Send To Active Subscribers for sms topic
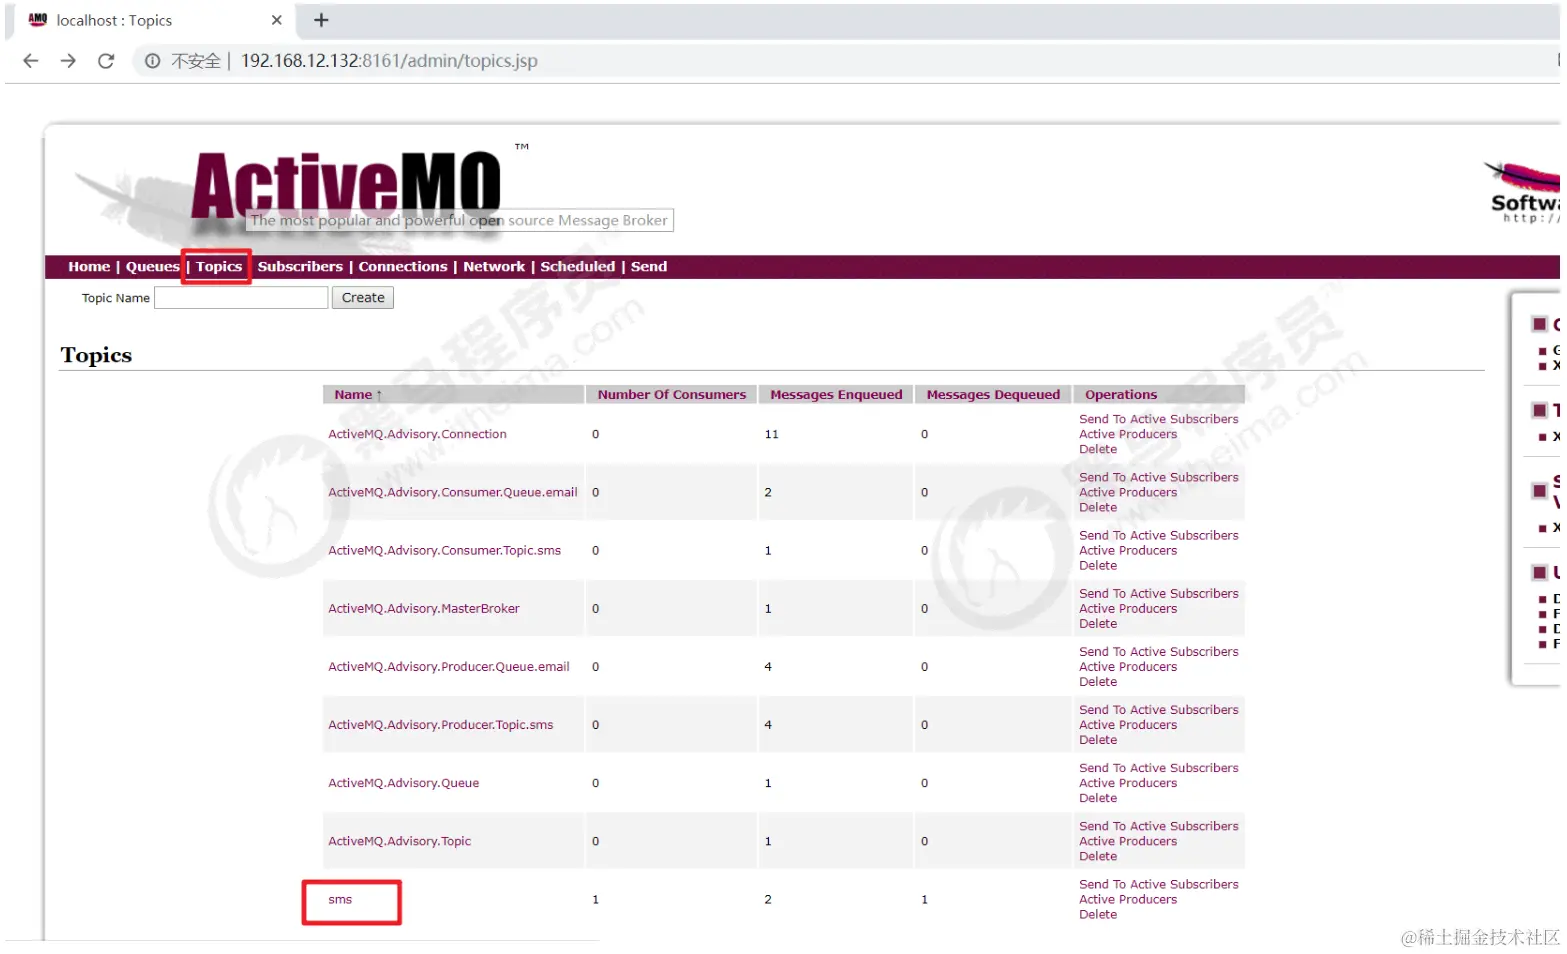This screenshot has height=954, width=1567. (x=1159, y=885)
